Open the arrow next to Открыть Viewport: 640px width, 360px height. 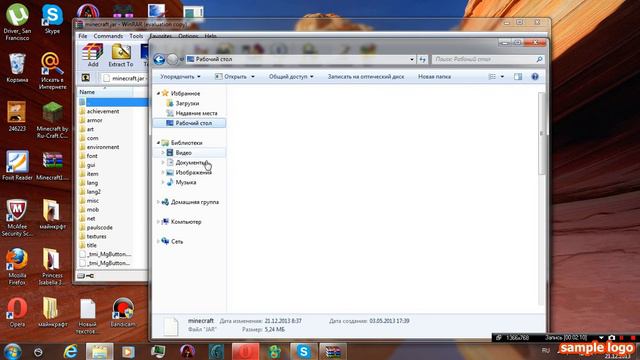253,77
